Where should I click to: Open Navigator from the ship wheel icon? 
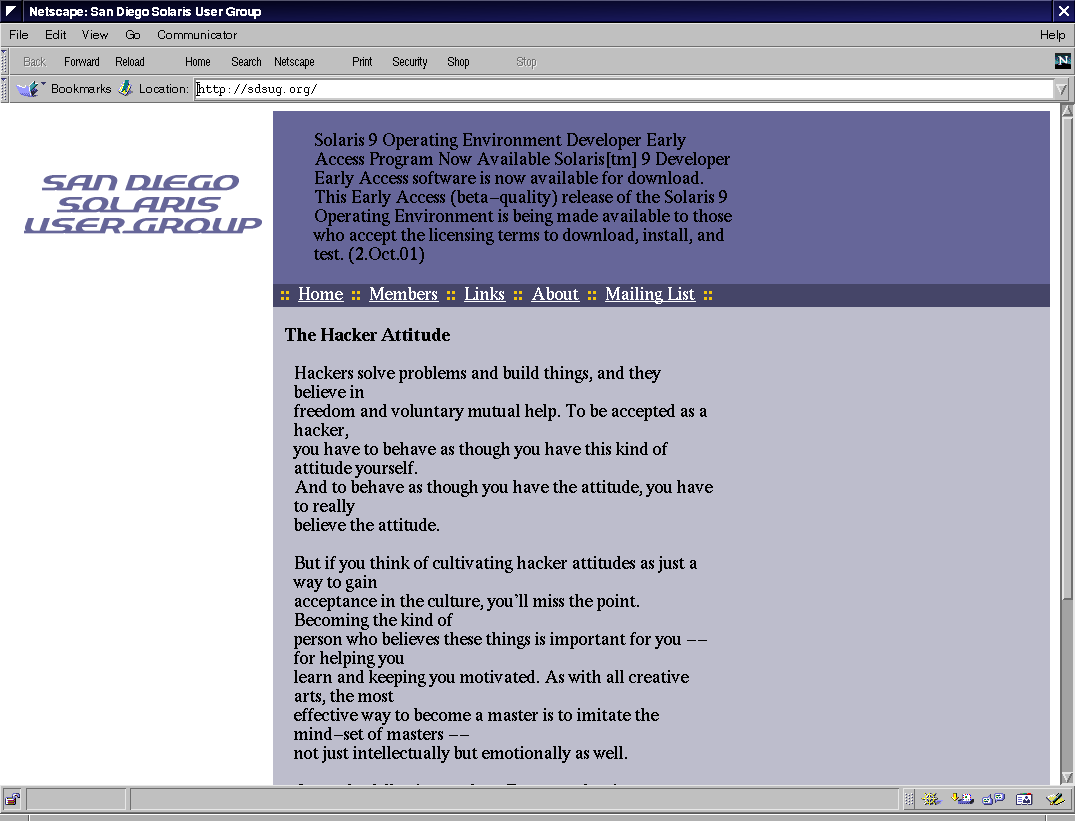[x=930, y=798]
